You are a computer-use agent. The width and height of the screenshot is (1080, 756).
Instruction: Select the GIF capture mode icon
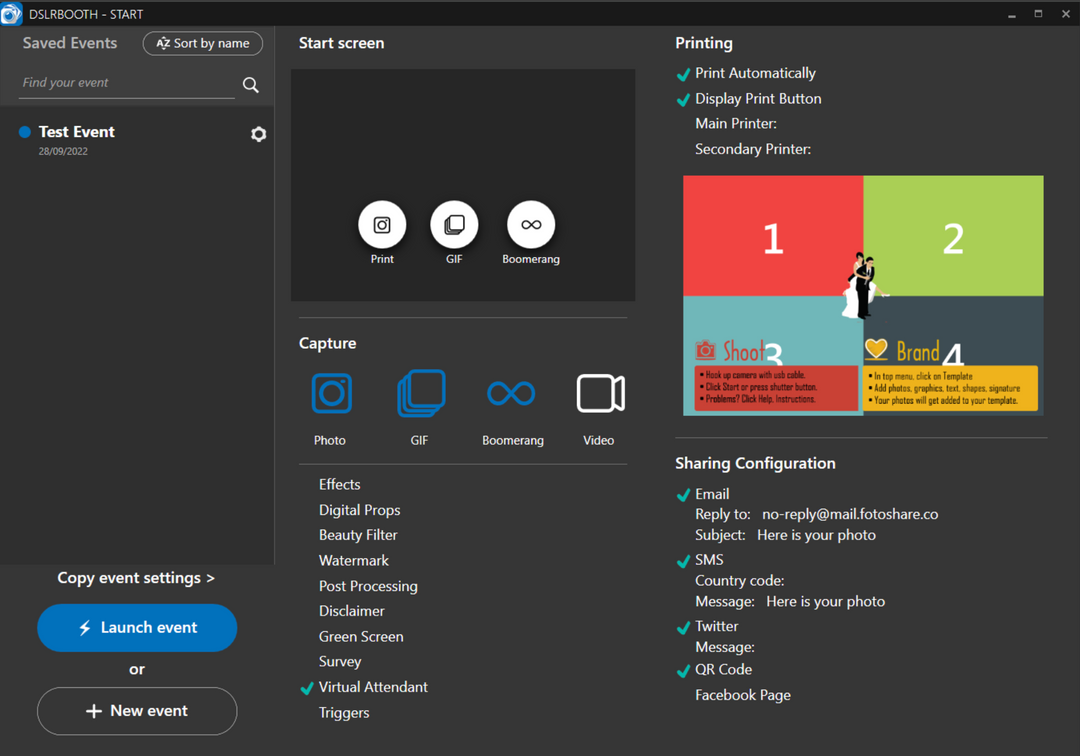tap(421, 394)
